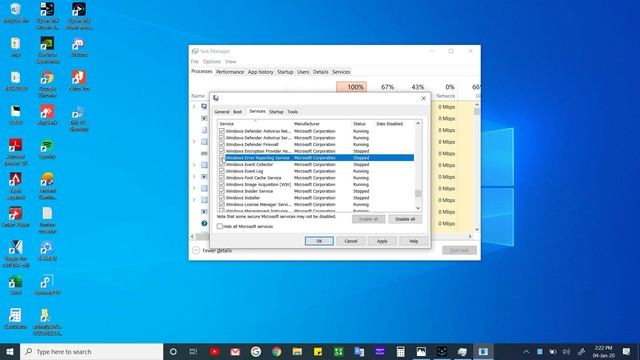Open the Photos taskbar icon
The width and height of the screenshot is (640, 360).
(x=421, y=351)
